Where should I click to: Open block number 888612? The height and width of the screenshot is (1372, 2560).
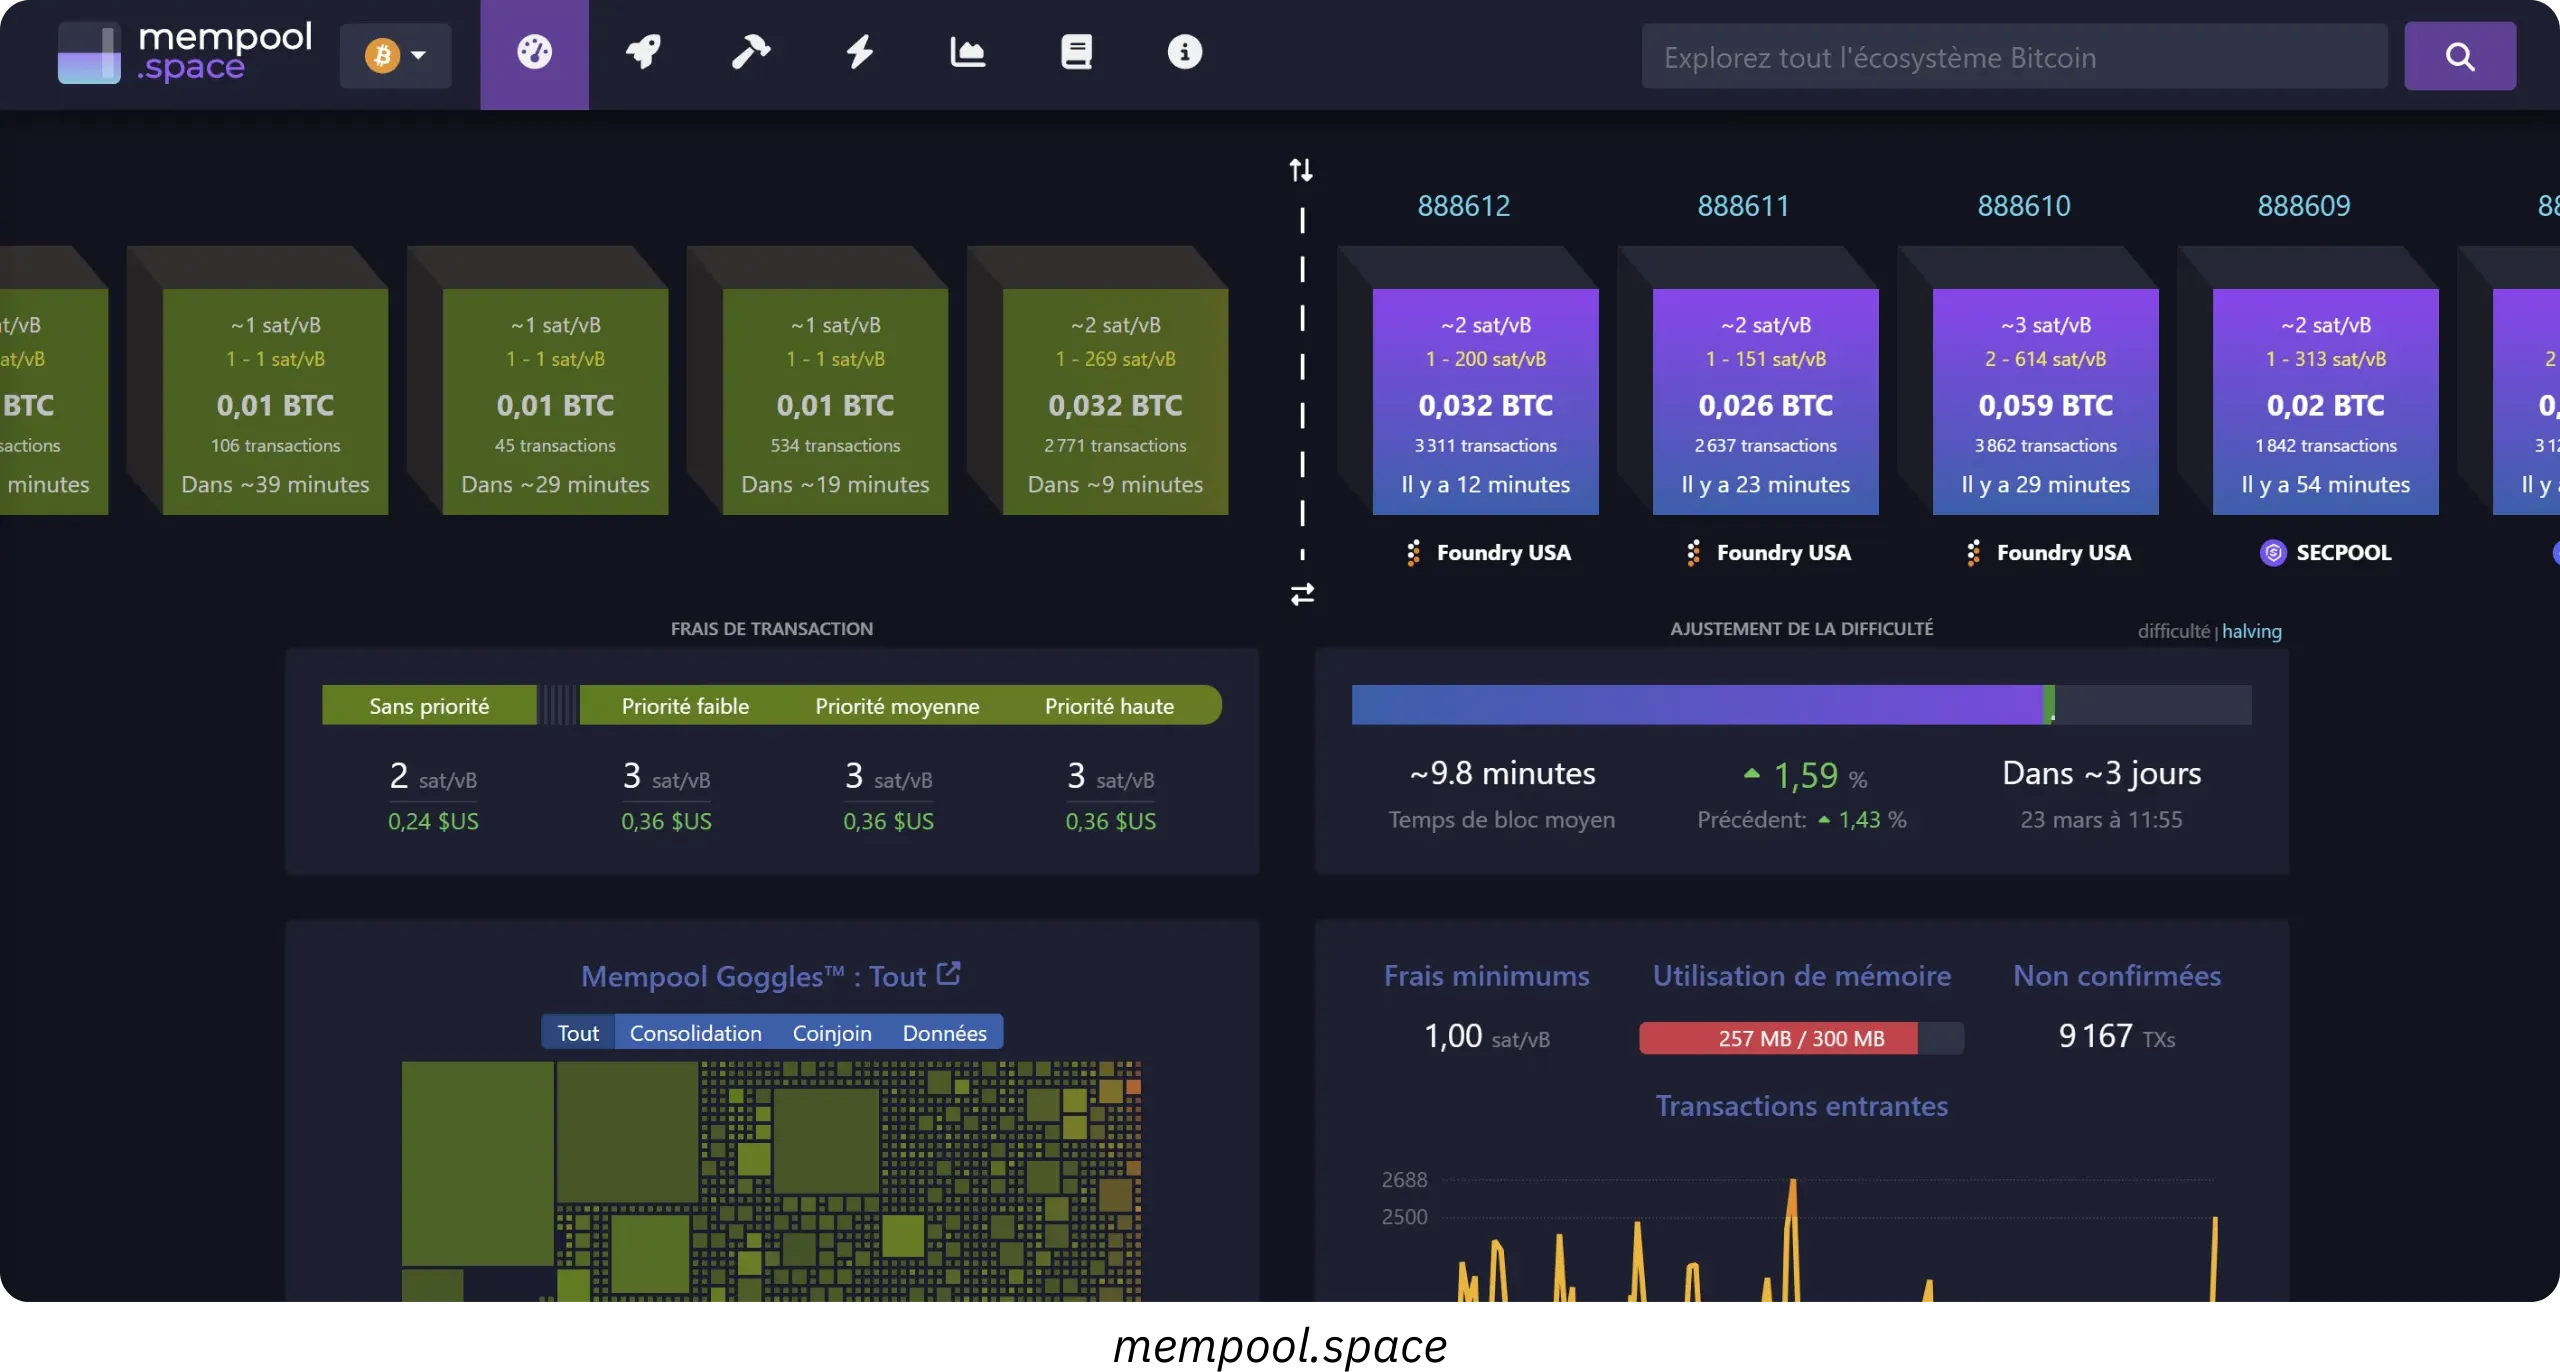pyautogui.click(x=1463, y=206)
